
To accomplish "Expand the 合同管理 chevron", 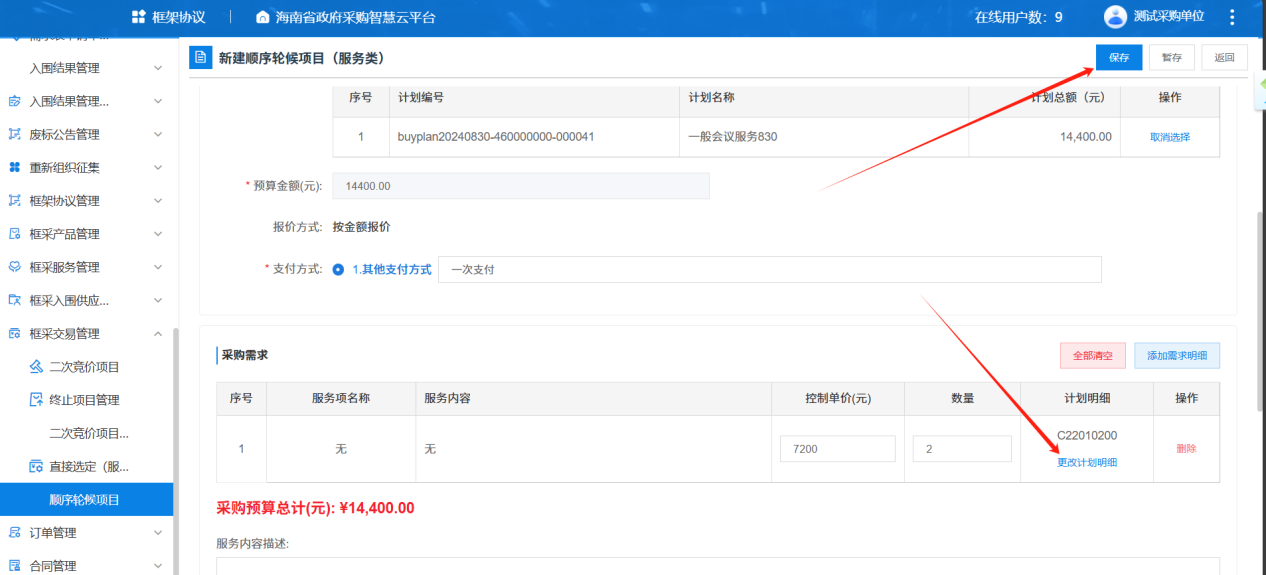I will tap(158, 565).
